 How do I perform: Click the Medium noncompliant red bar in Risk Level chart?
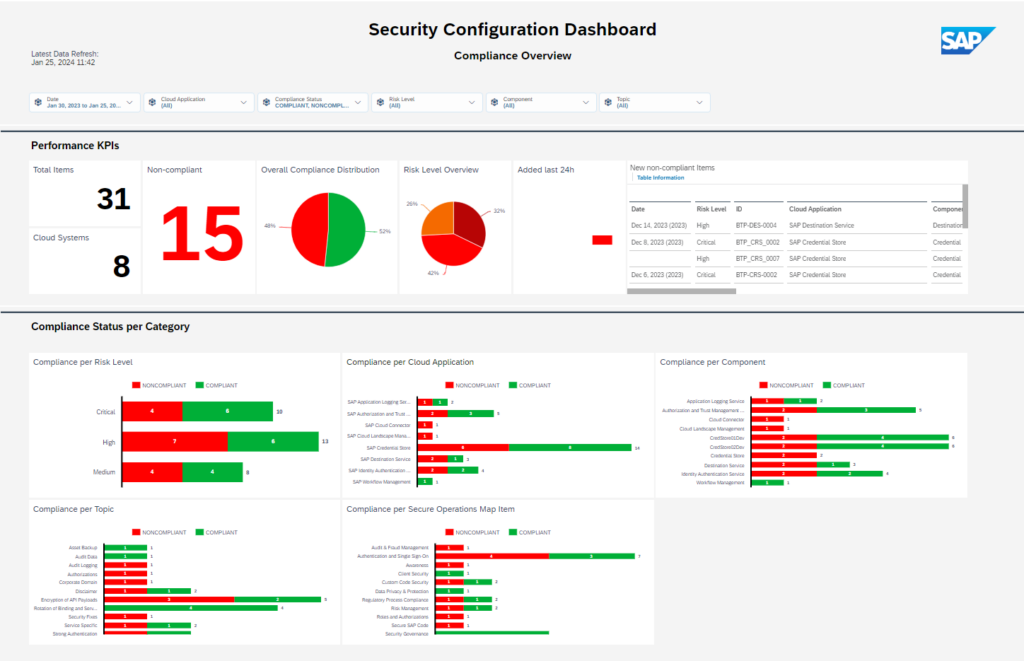click(x=152, y=472)
